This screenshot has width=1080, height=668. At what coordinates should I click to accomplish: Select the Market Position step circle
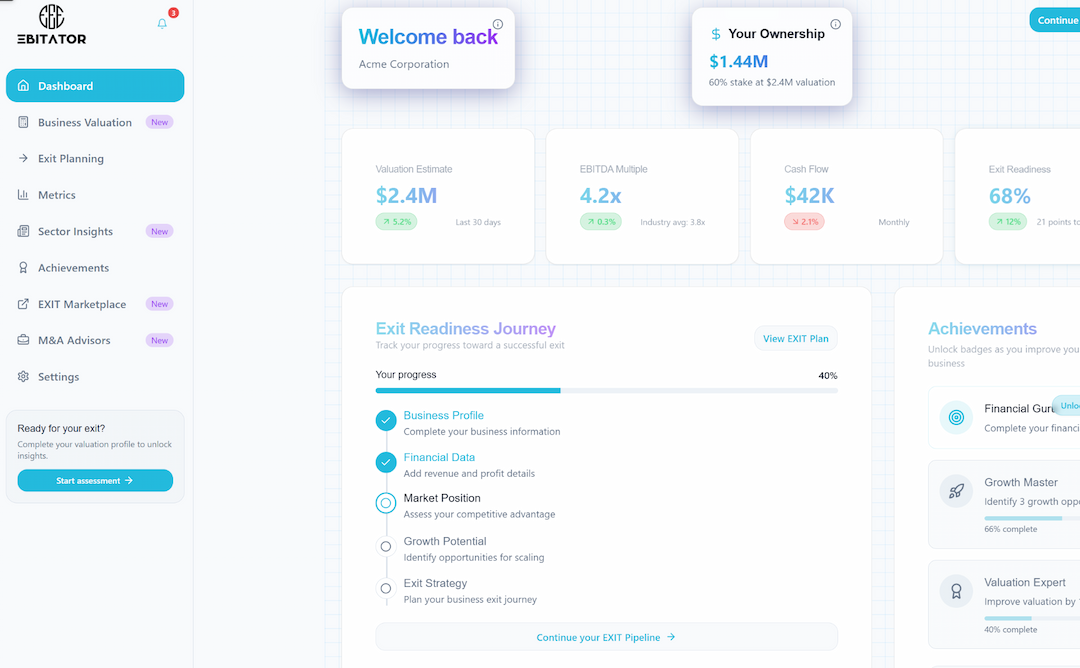(x=386, y=503)
